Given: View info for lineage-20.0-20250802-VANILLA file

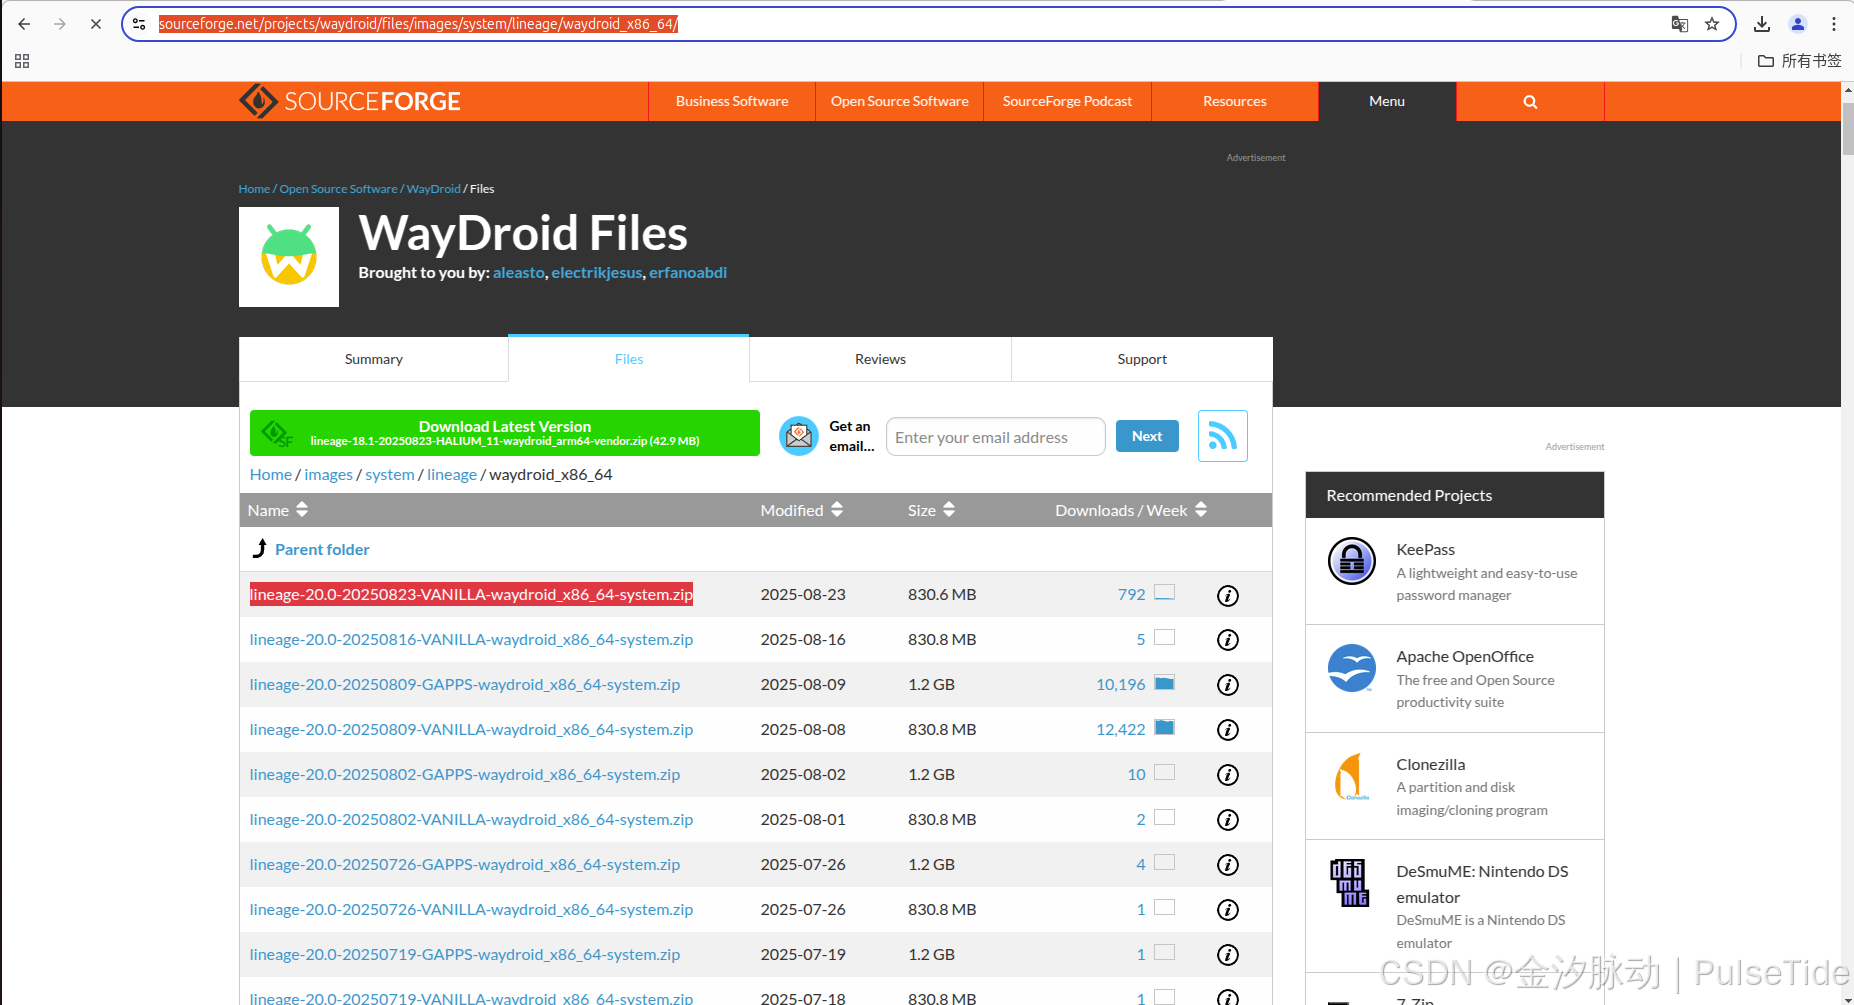Looking at the screenshot, I should point(1228,820).
